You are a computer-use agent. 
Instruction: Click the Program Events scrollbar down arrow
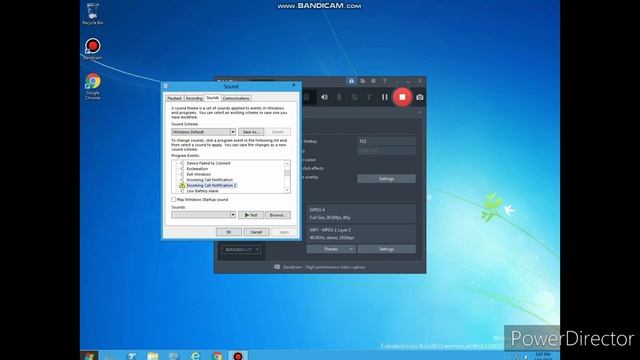click(287, 191)
